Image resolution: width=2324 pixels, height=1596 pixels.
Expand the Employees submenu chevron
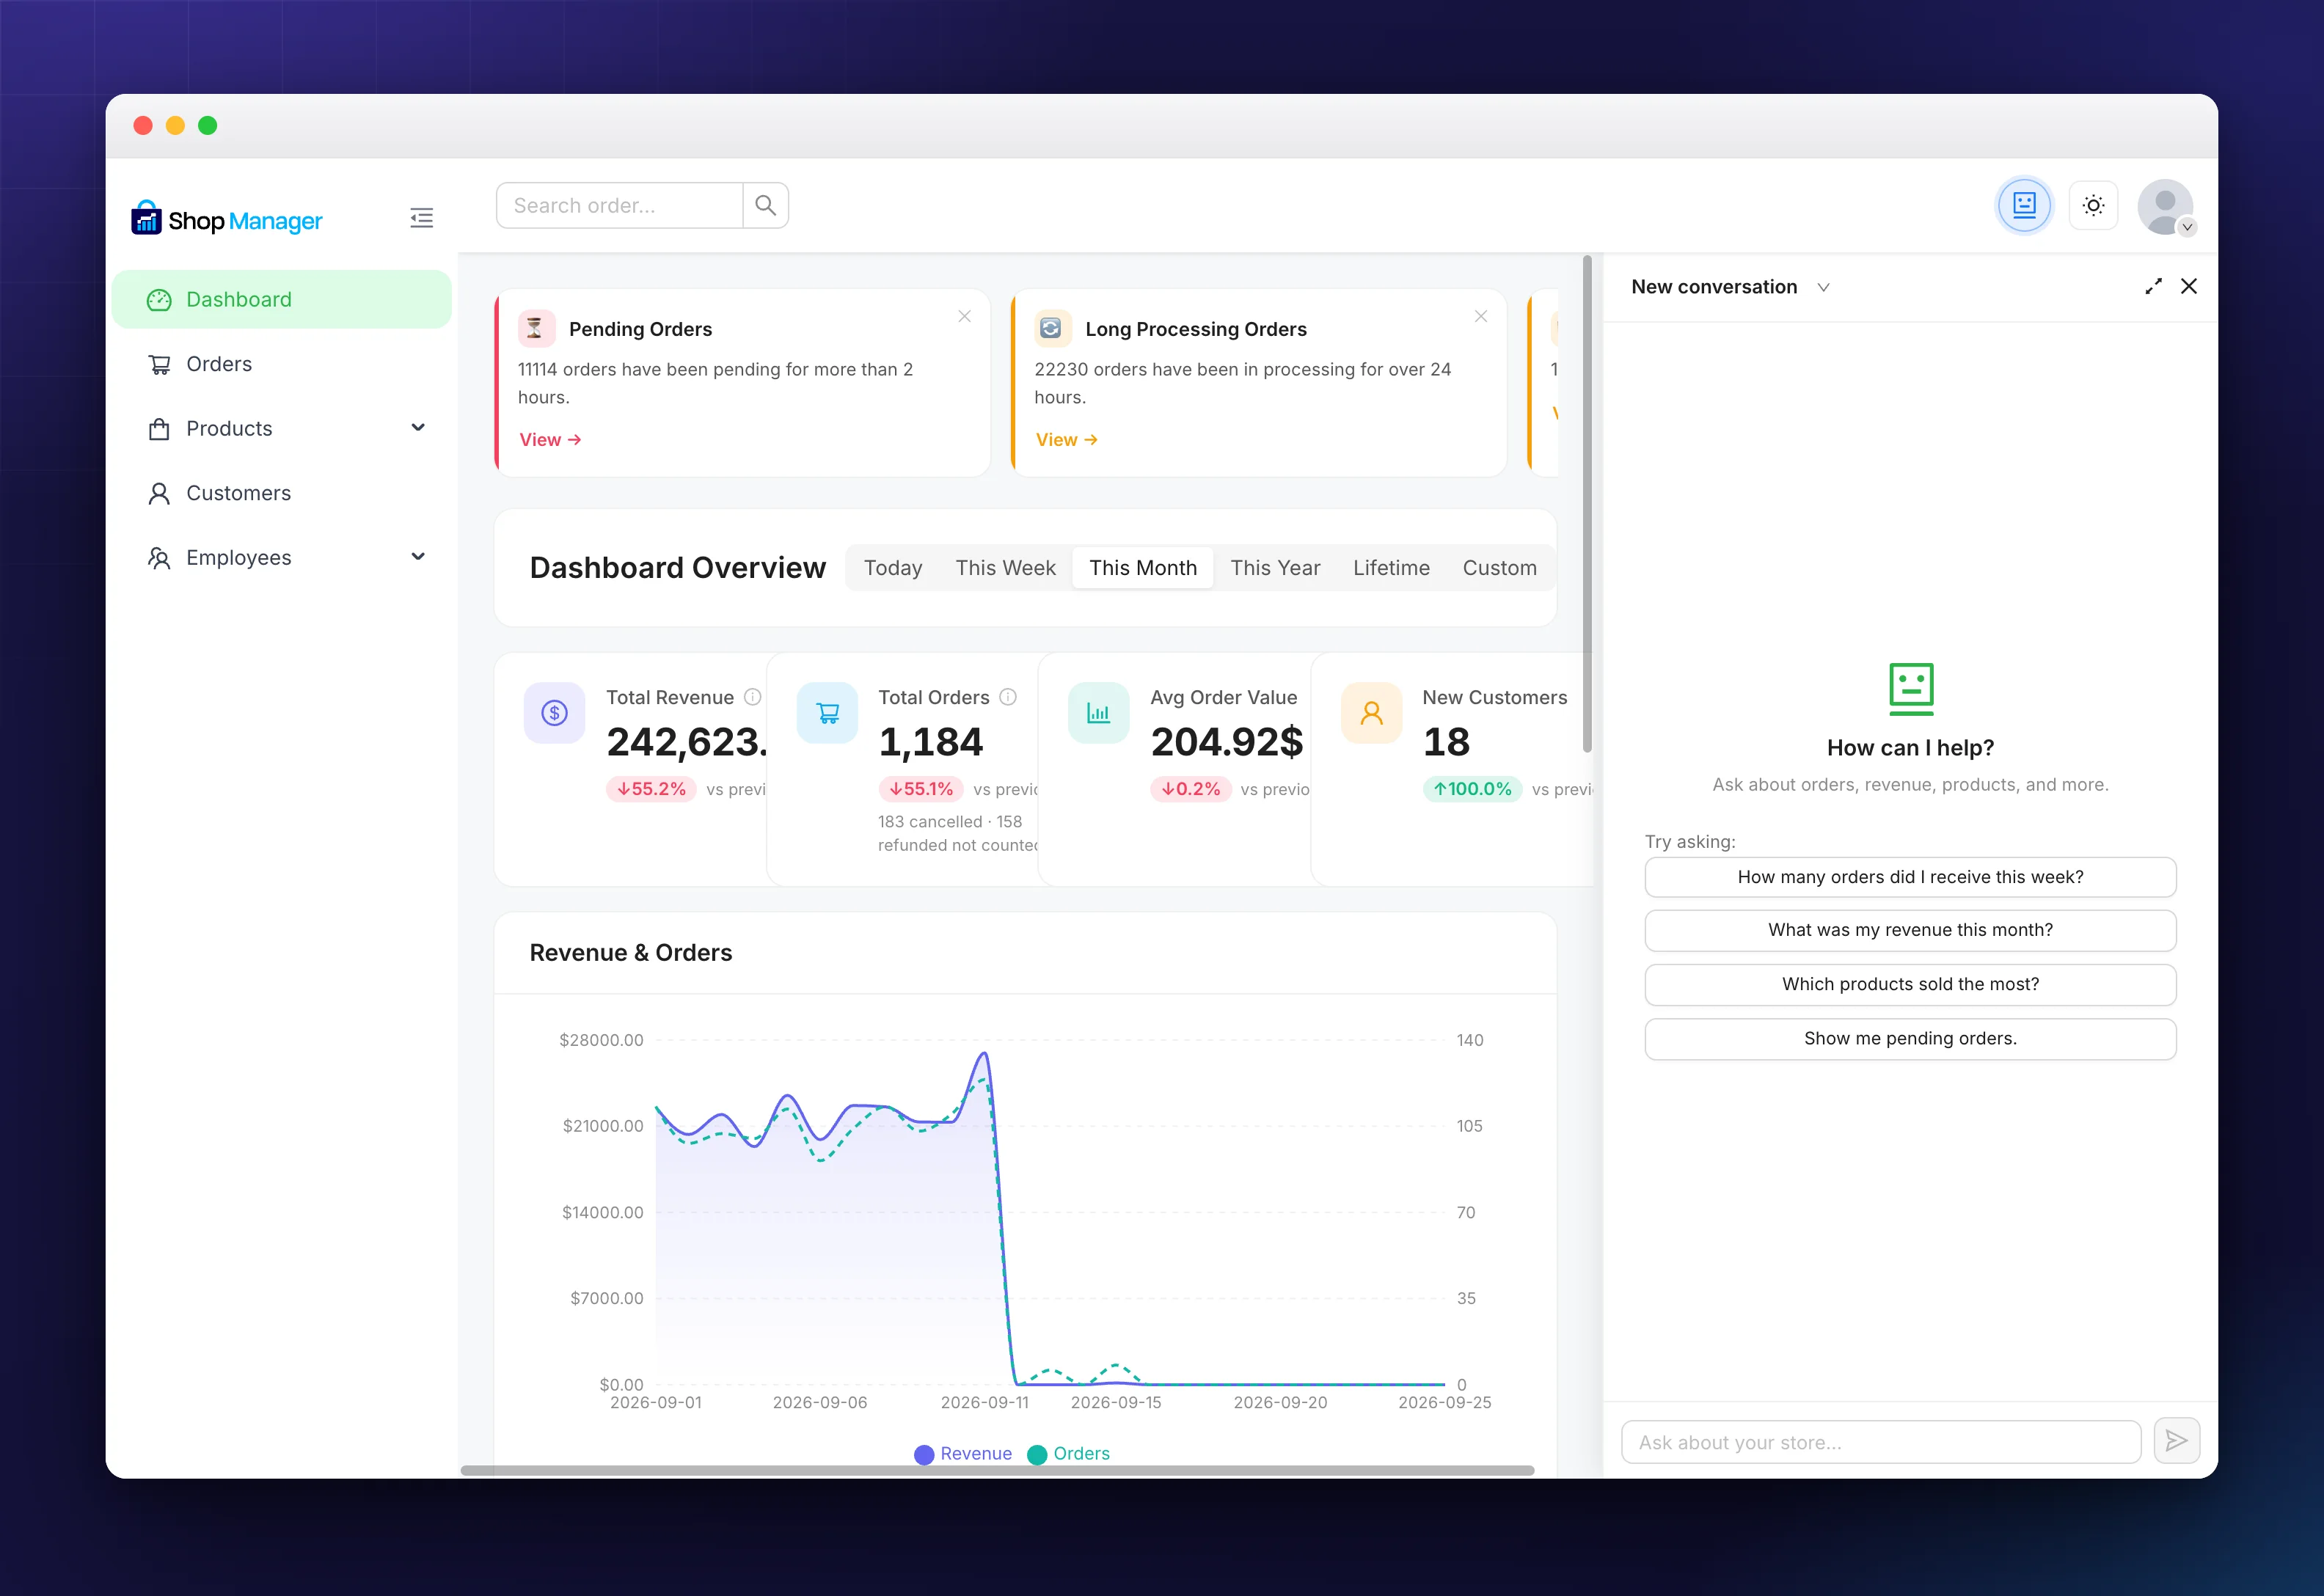pos(418,557)
